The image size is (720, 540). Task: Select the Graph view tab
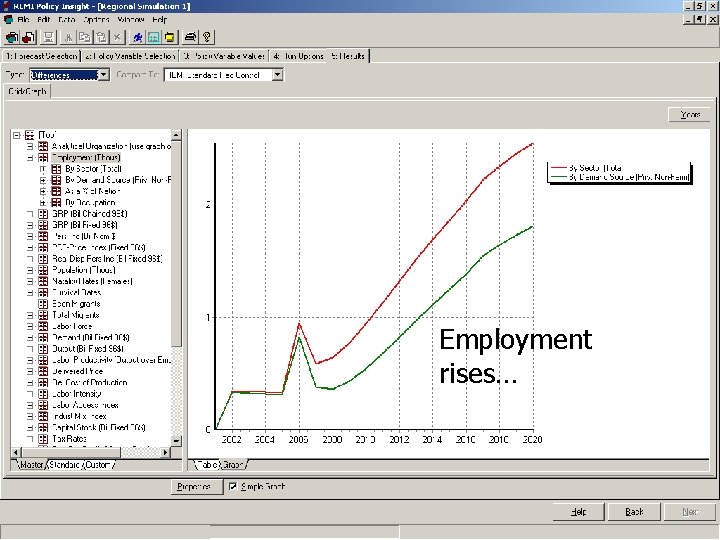[x=233, y=465]
